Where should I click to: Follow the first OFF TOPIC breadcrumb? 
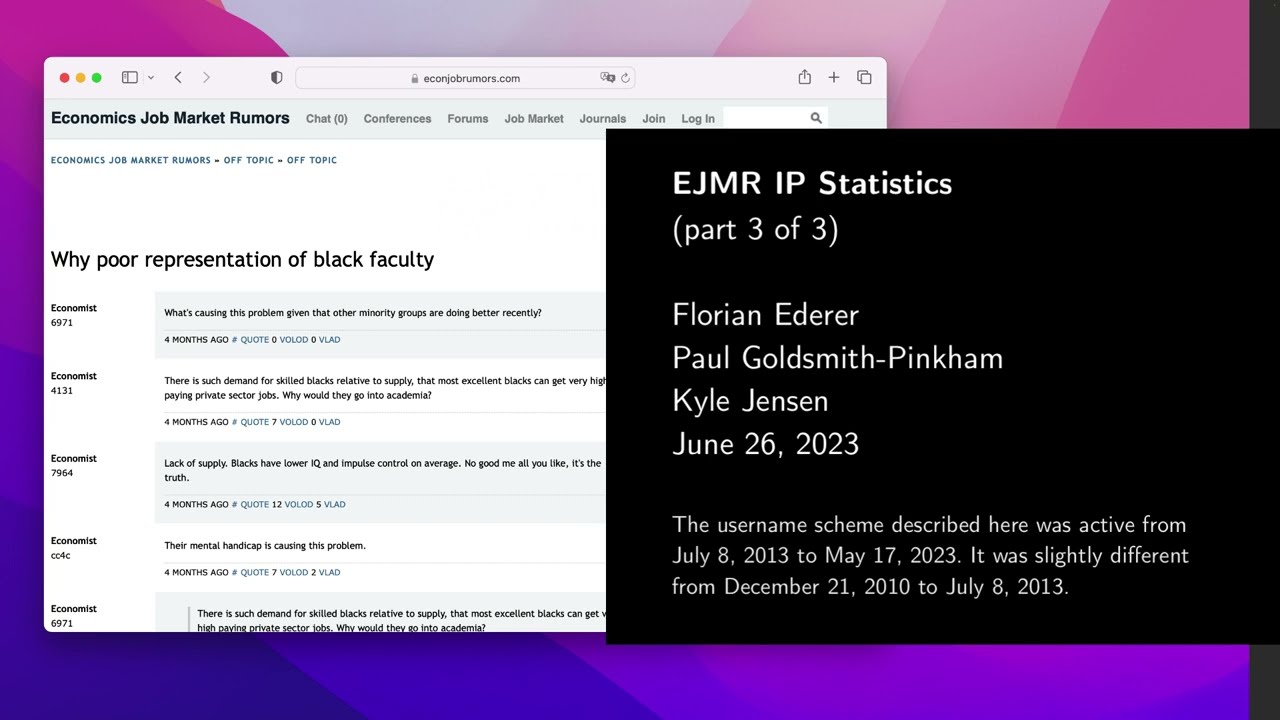pos(249,160)
